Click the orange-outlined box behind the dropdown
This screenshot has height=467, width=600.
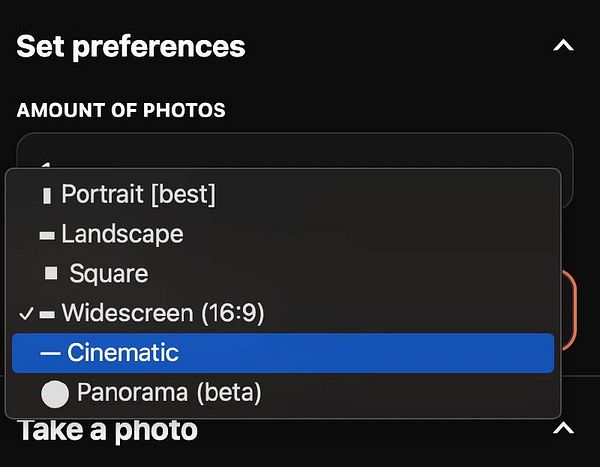coord(568,310)
